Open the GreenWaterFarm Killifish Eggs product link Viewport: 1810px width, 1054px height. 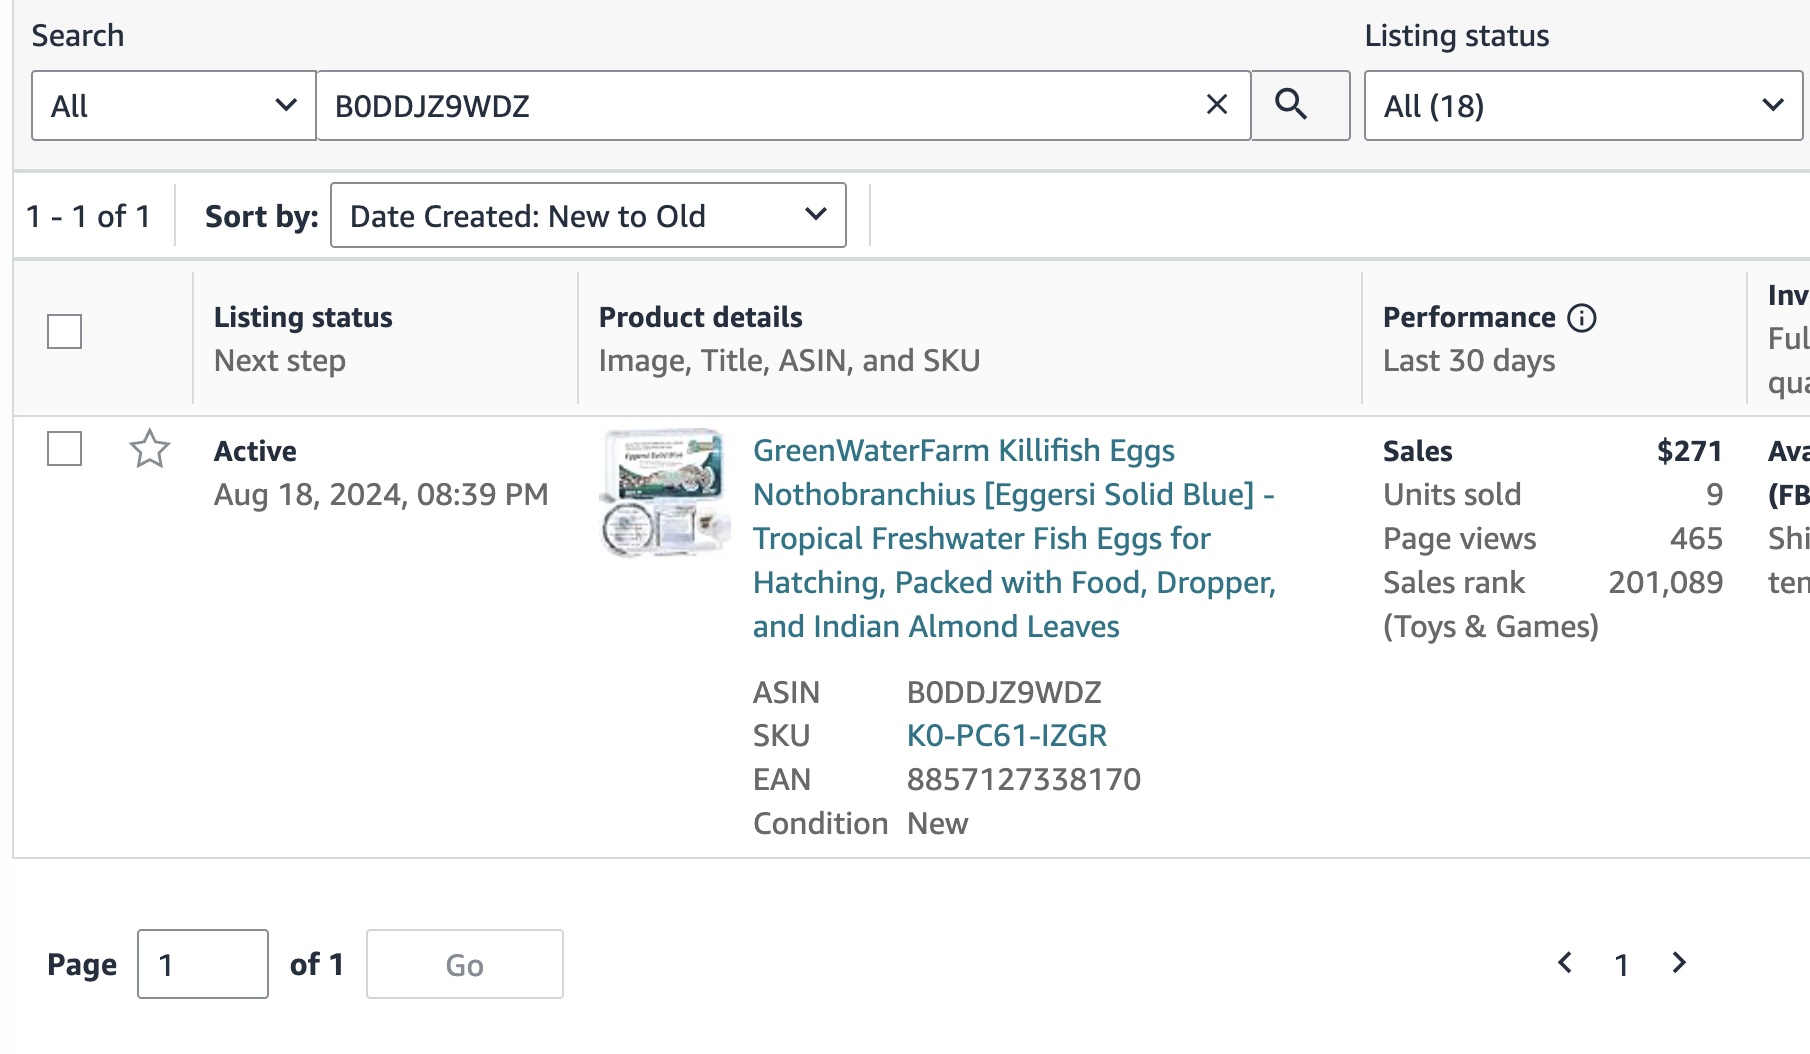[x=1014, y=538]
